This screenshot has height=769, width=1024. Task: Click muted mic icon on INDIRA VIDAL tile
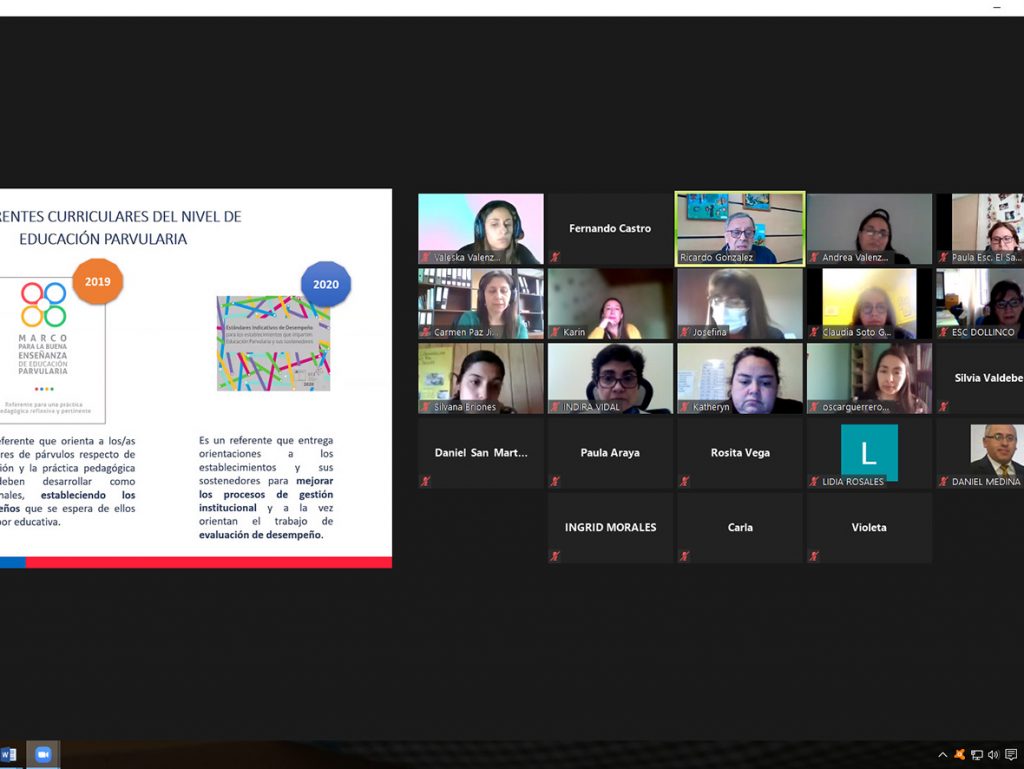point(555,407)
